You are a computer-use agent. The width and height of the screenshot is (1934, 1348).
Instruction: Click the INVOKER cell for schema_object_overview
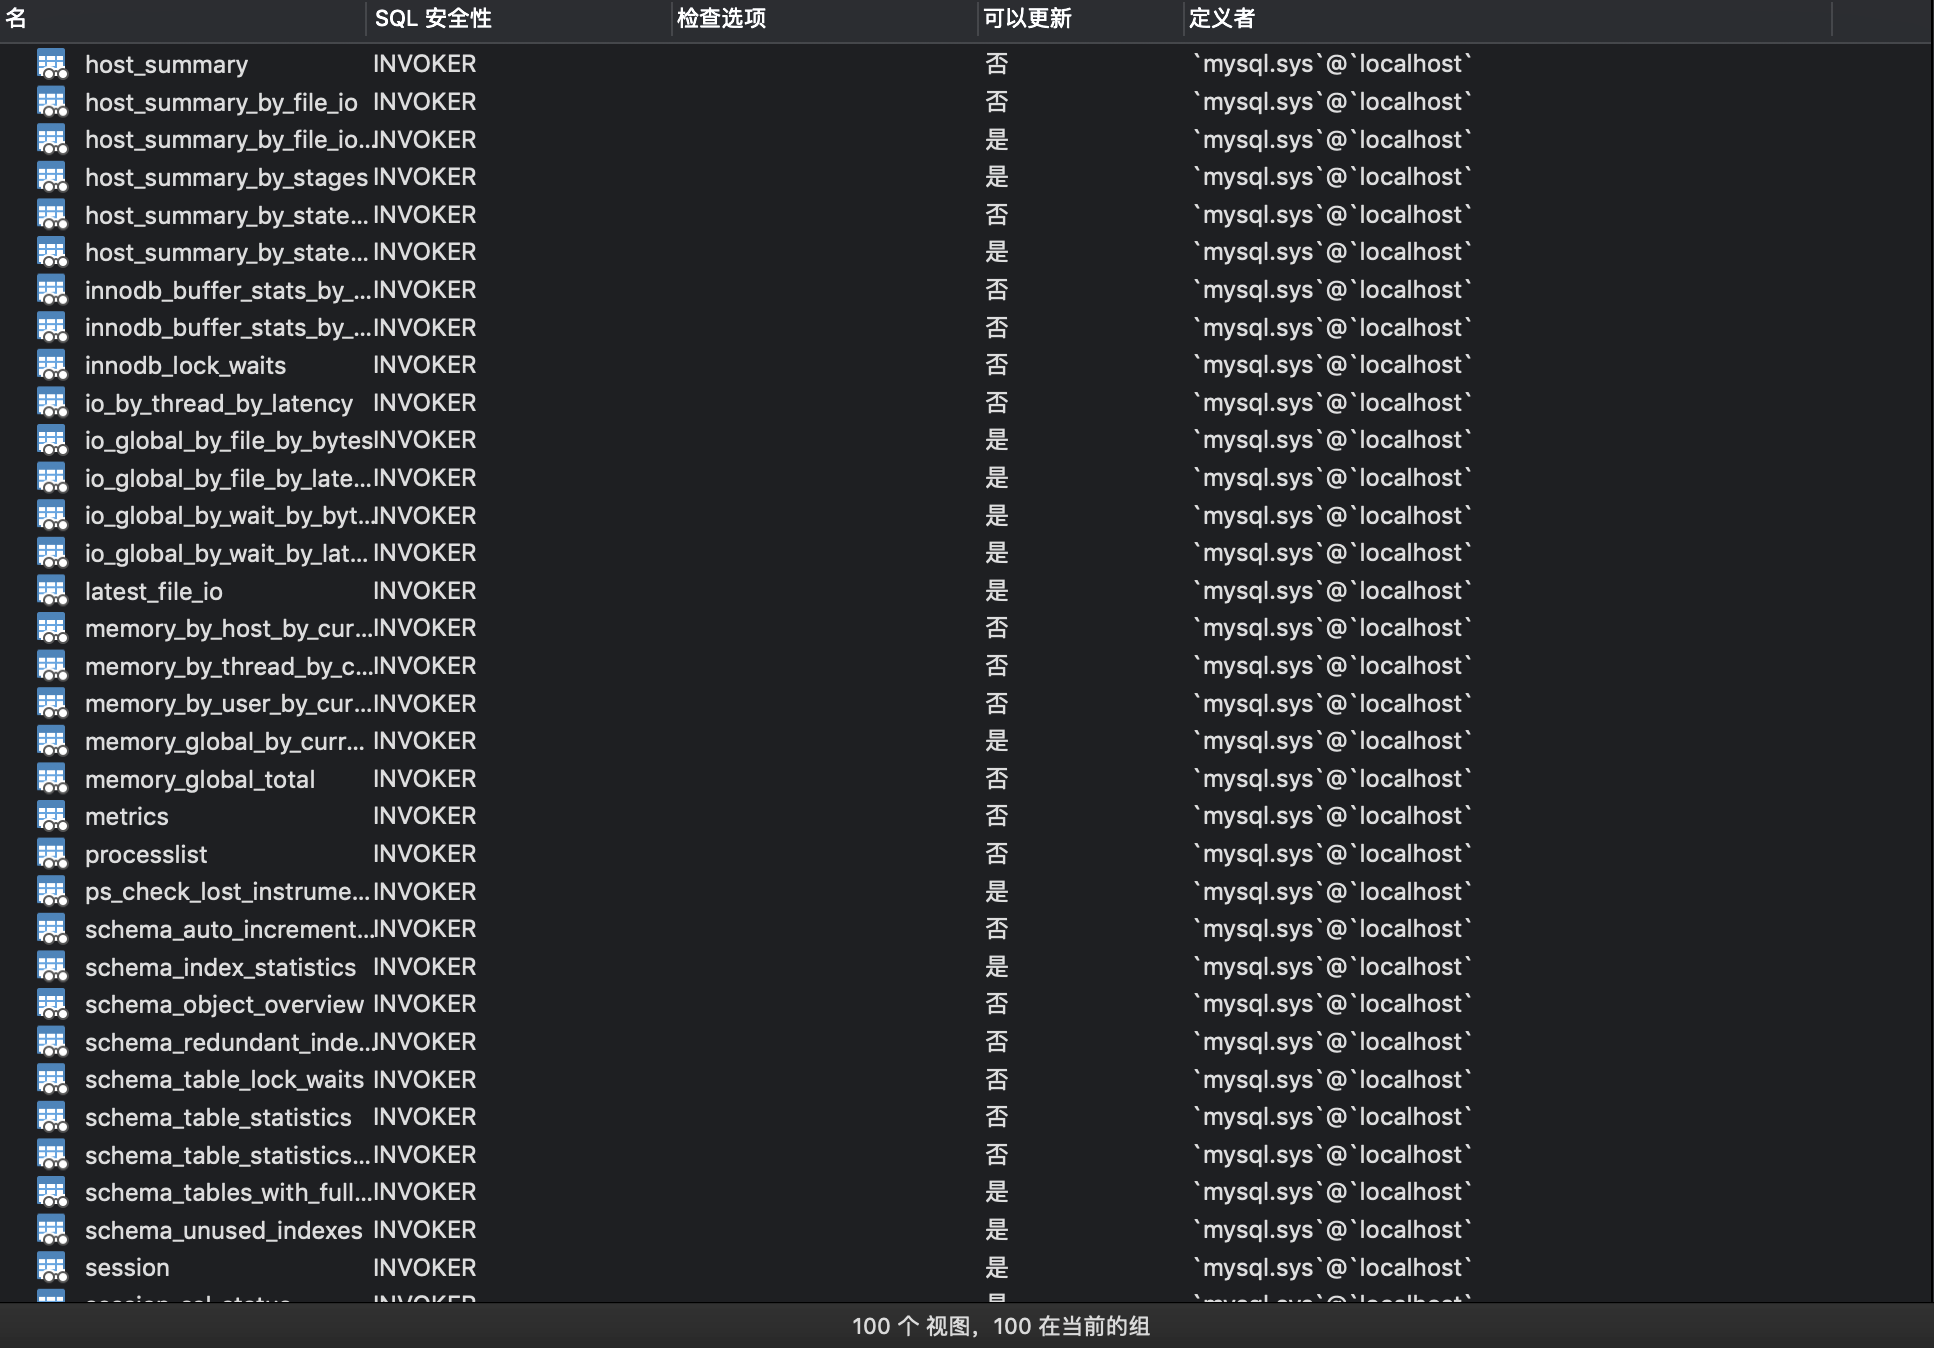(x=424, y=1004)
